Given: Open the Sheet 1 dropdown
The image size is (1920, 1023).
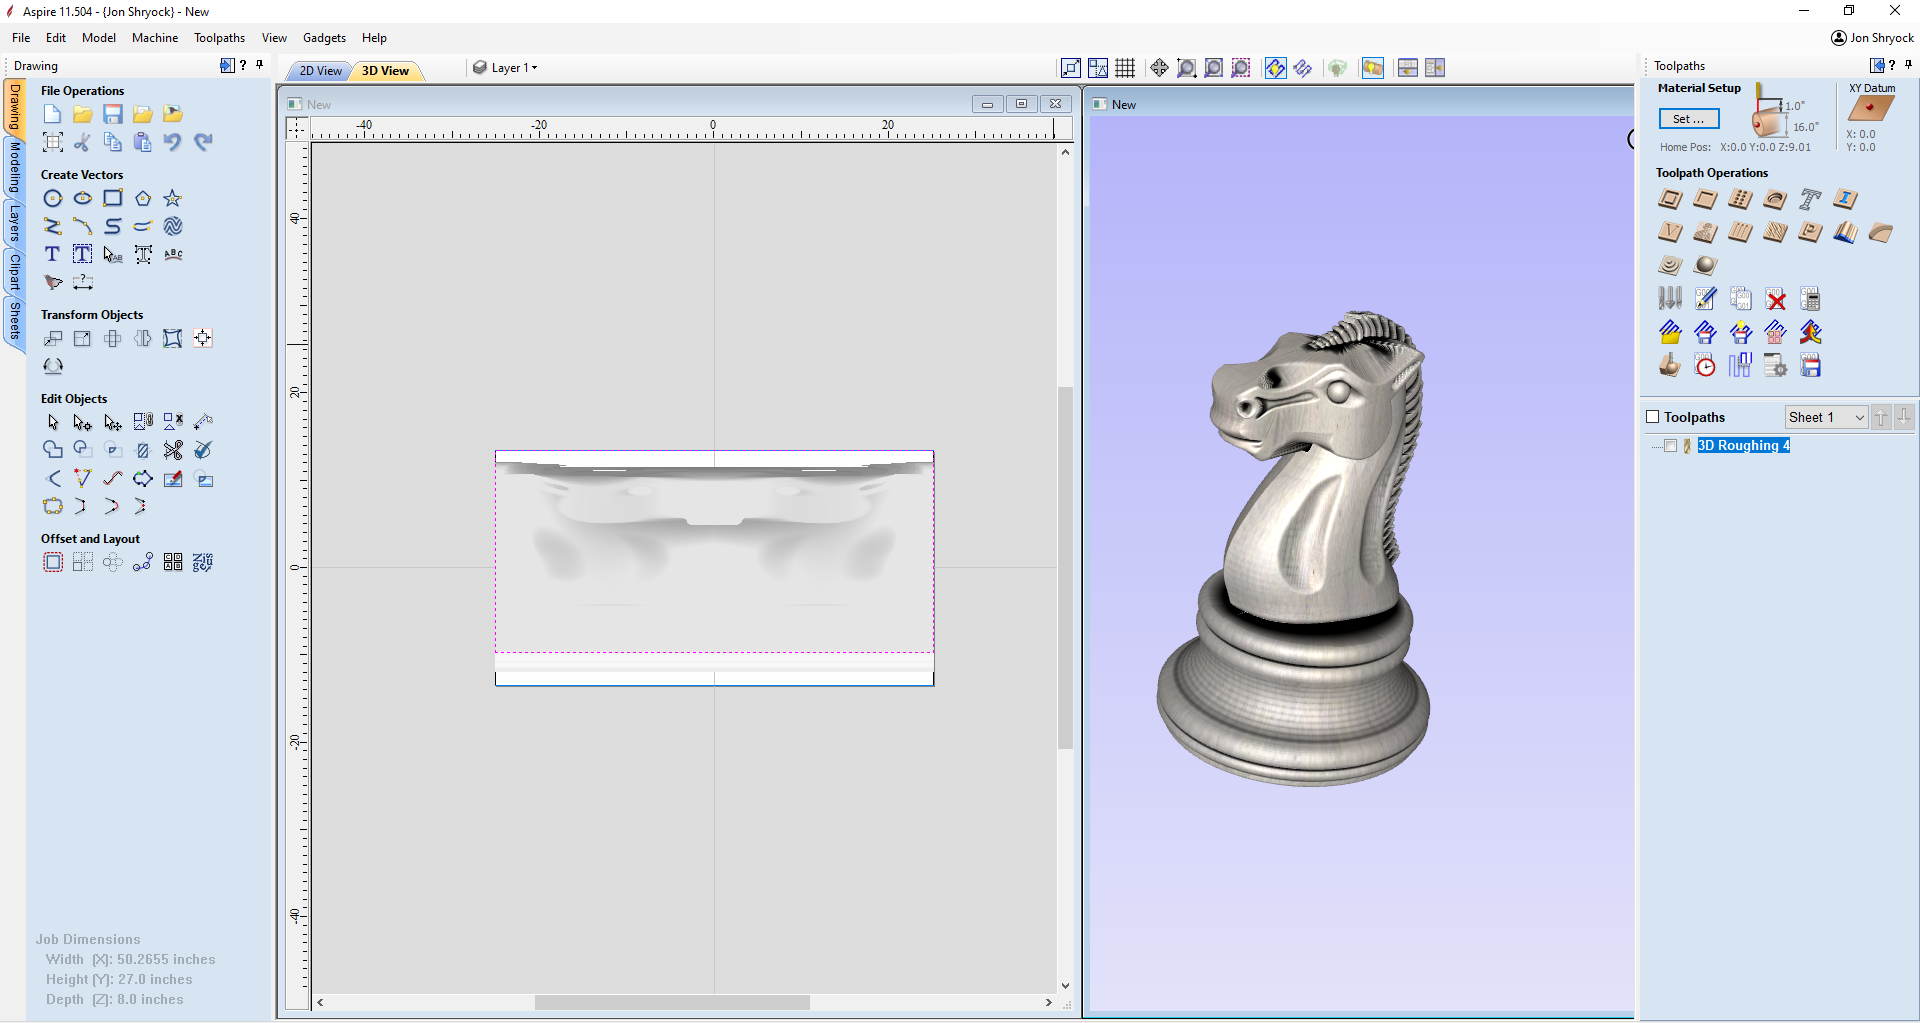Looking at the screenshot, I should click(x=1826, y=417).
